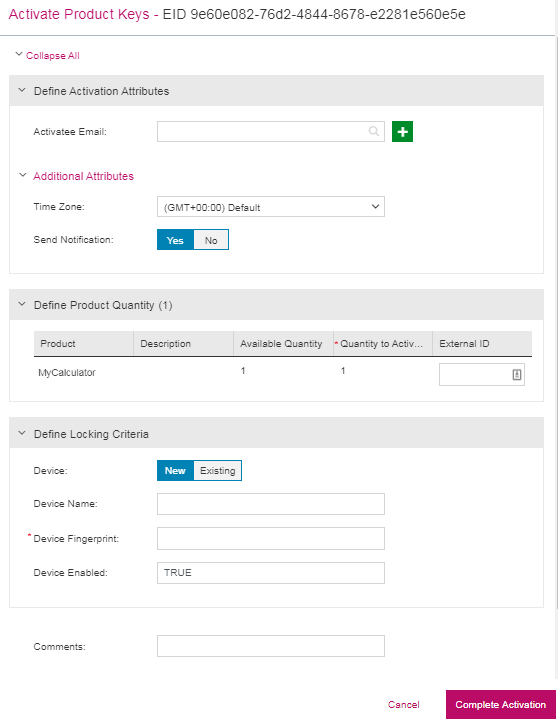This screenshot has width=558, height=723.
Task: Click the Collapse All link
Action: point(53,55)
